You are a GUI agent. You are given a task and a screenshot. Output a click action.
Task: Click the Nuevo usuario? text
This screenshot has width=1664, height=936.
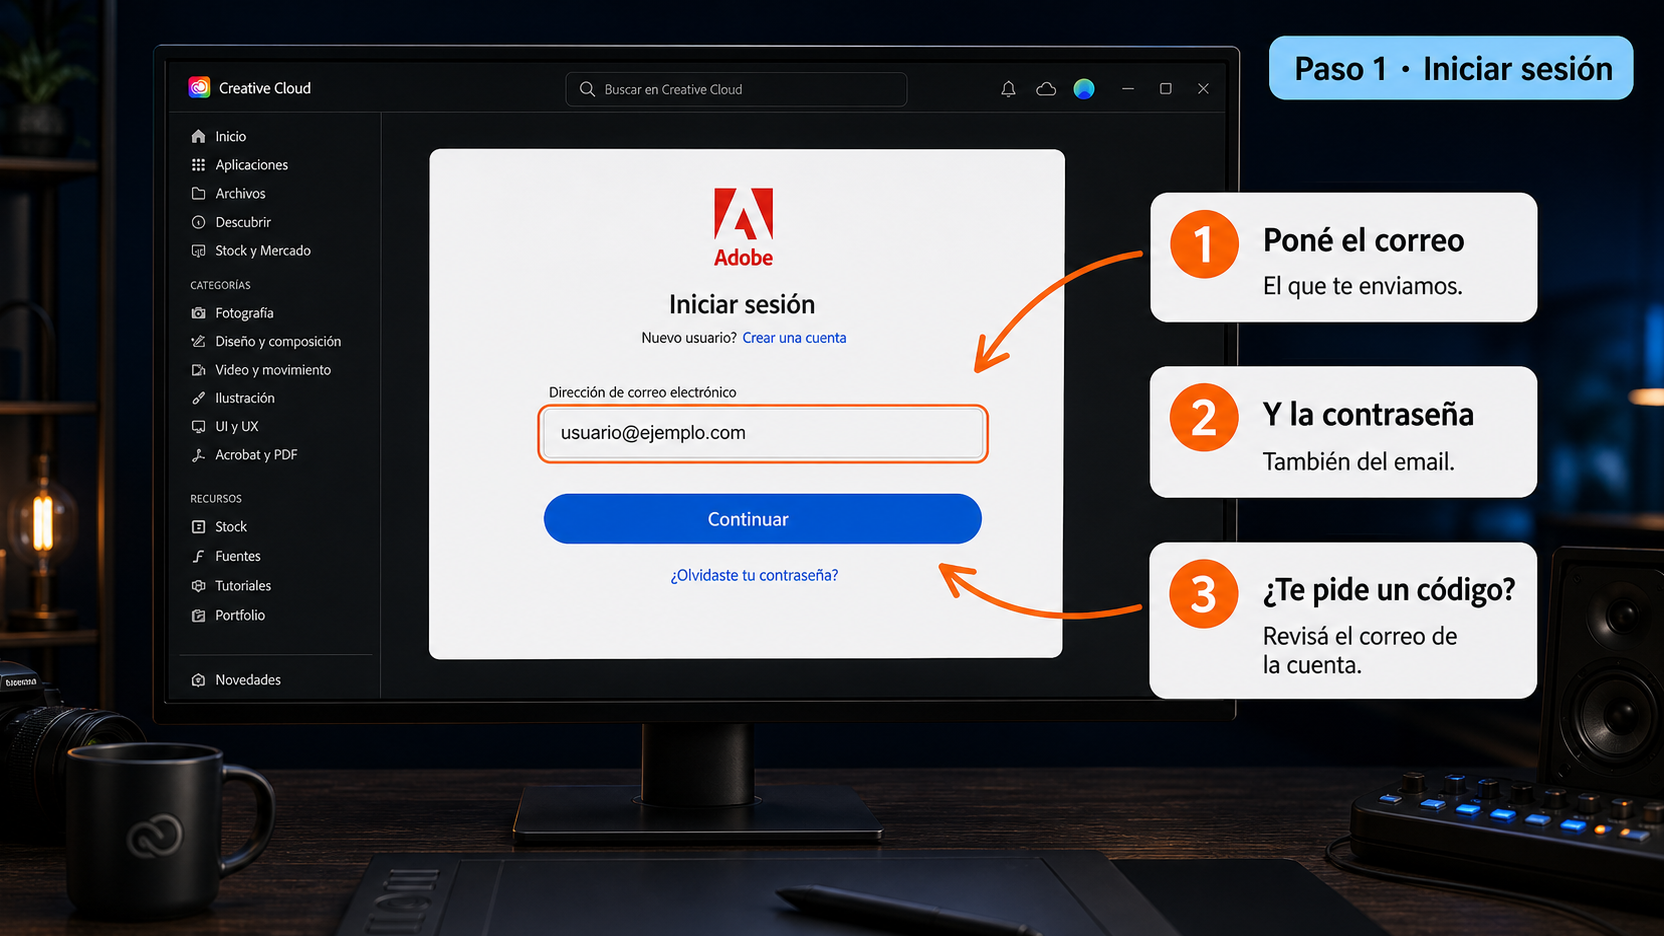pyautogui.click(x=689, y=338)
